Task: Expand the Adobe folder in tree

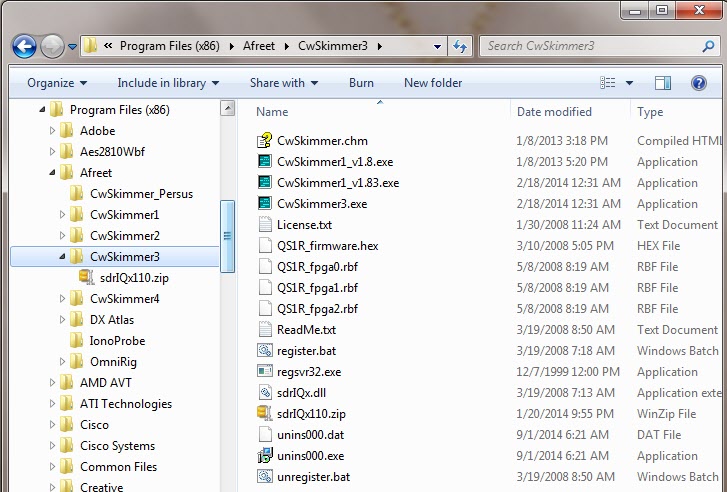Action: [52, 131]
